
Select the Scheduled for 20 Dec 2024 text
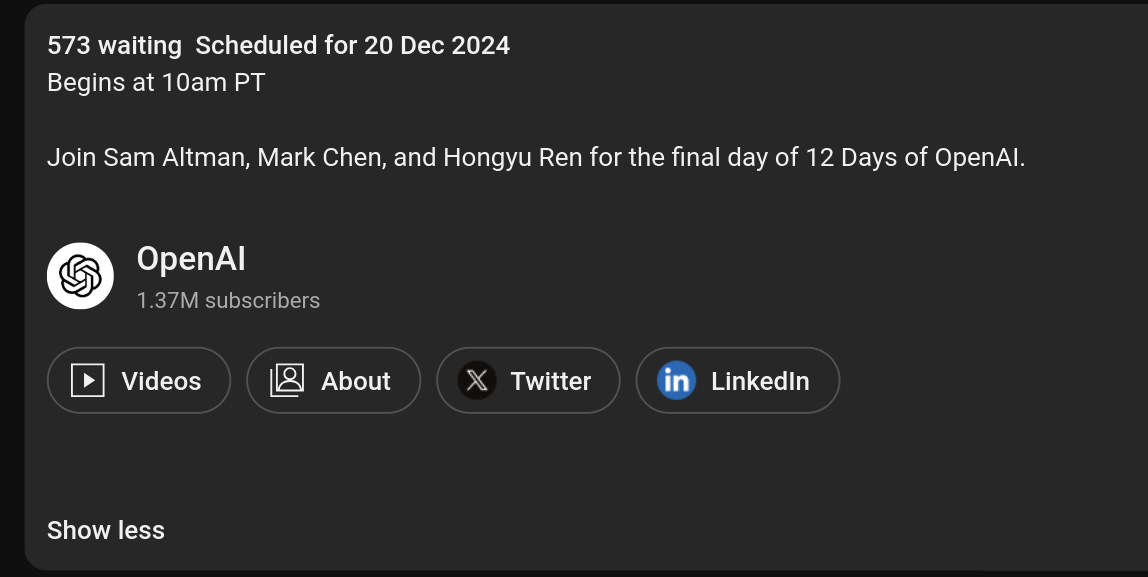[352, 45]
